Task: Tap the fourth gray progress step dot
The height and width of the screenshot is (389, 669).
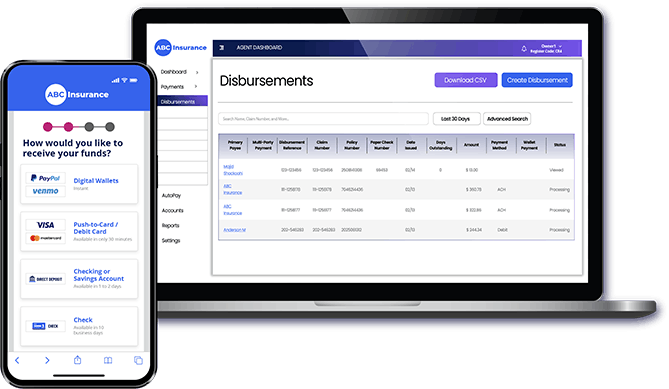Action: tap(110, 127)
